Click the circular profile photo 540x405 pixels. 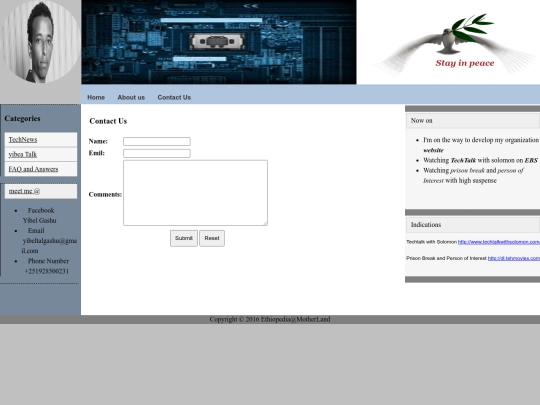[40, 42]
